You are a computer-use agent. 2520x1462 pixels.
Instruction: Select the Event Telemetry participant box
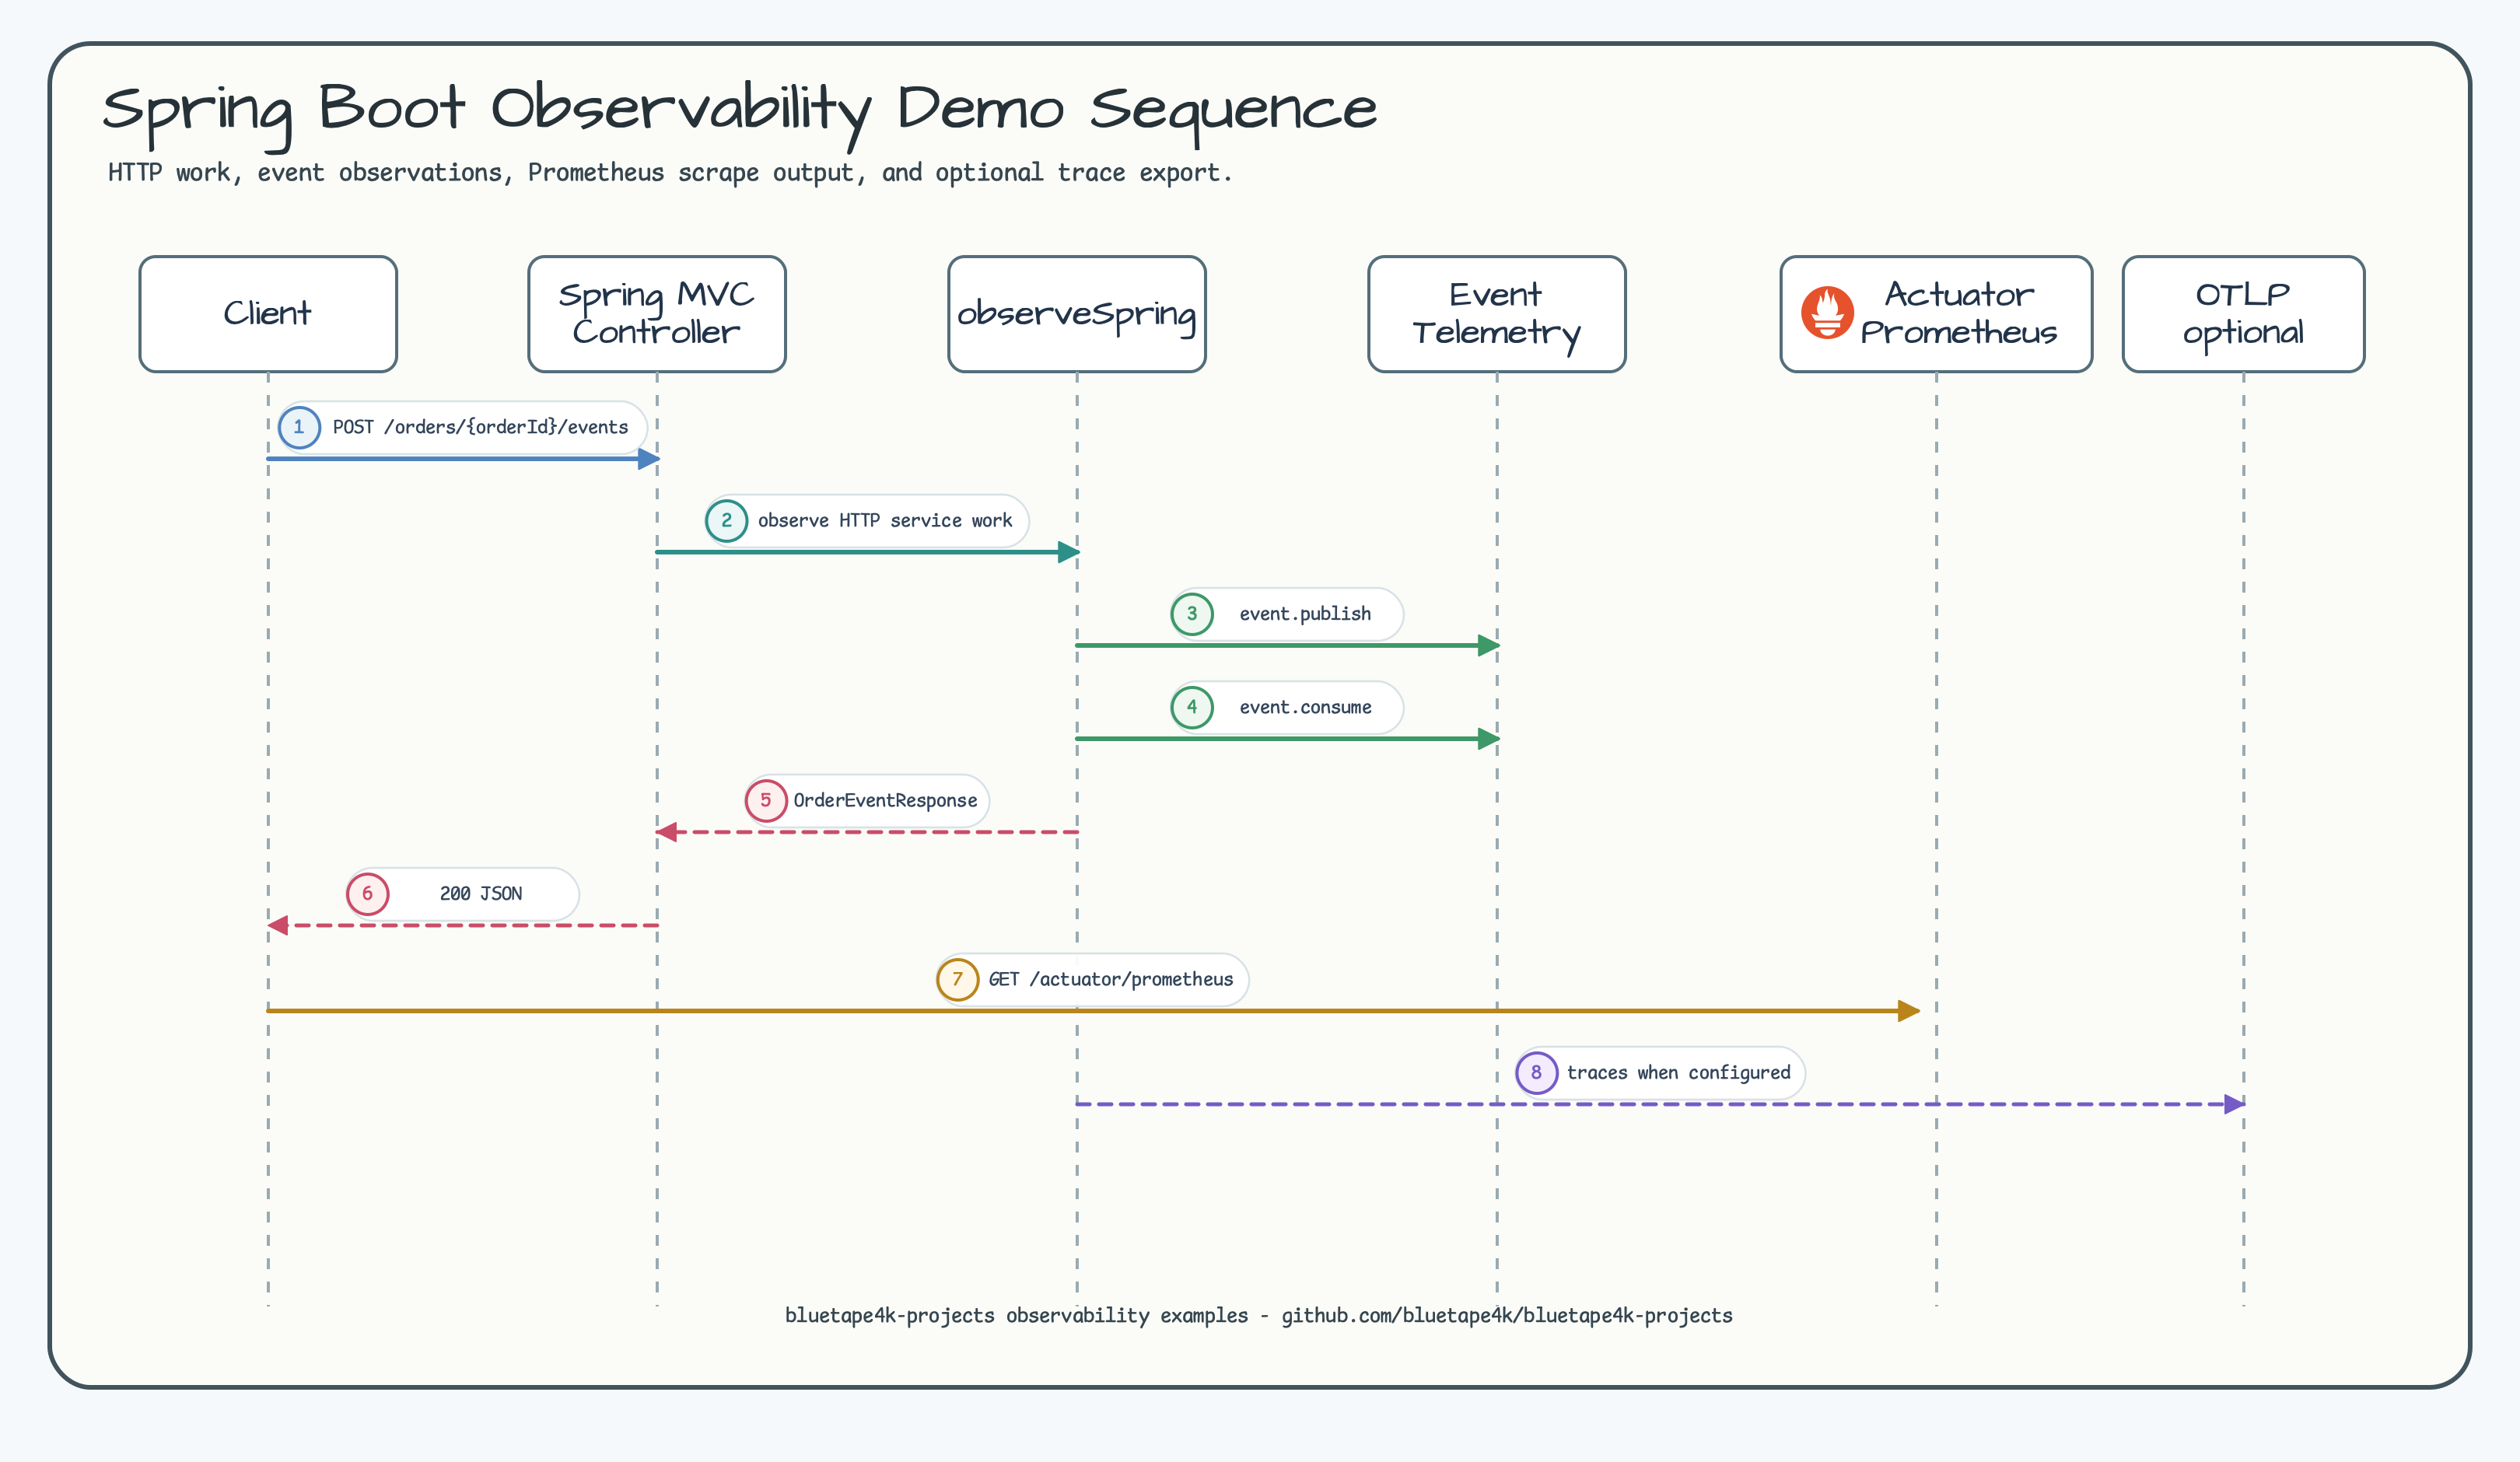tap(1497, 314)
